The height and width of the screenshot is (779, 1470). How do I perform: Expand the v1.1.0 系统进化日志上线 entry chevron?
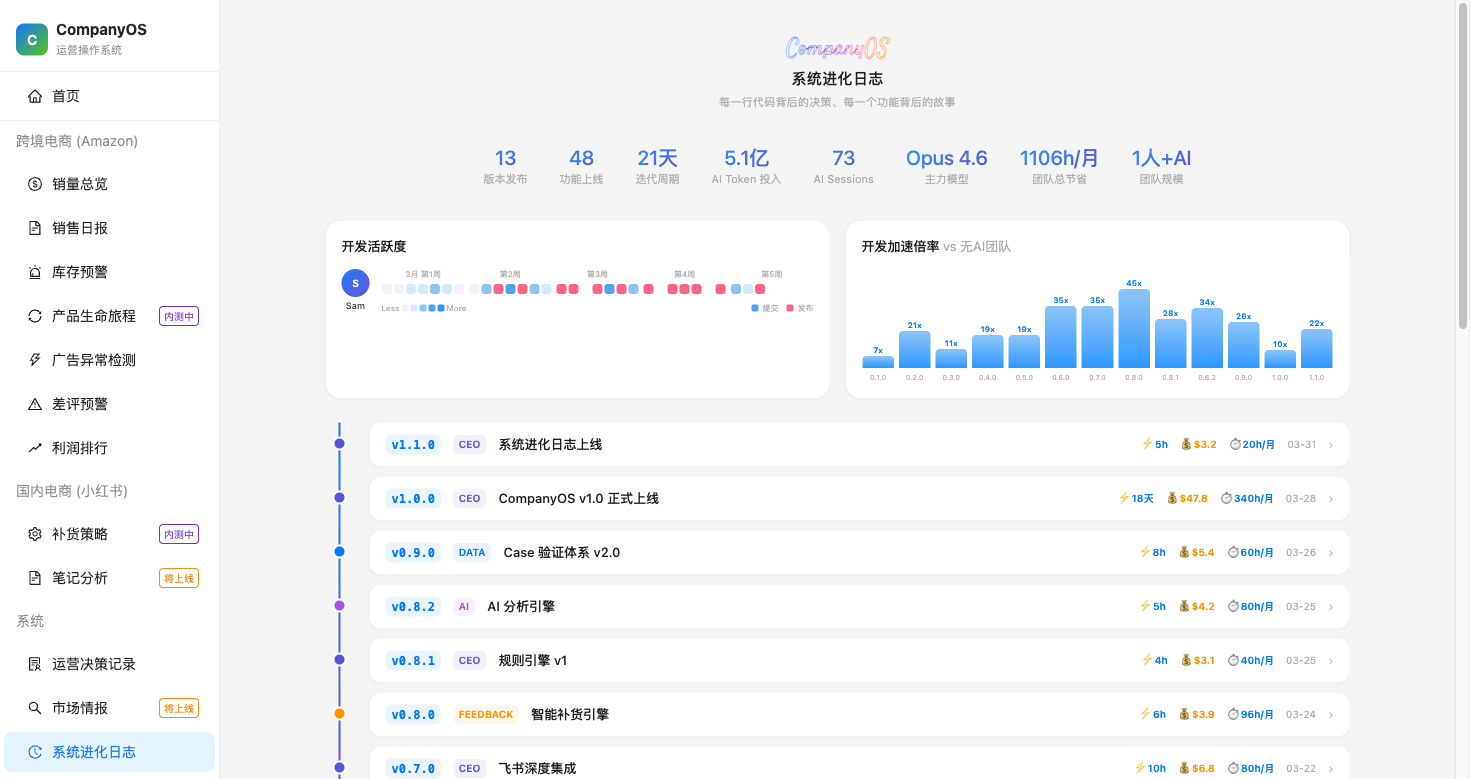click(x=1331, y=445)
